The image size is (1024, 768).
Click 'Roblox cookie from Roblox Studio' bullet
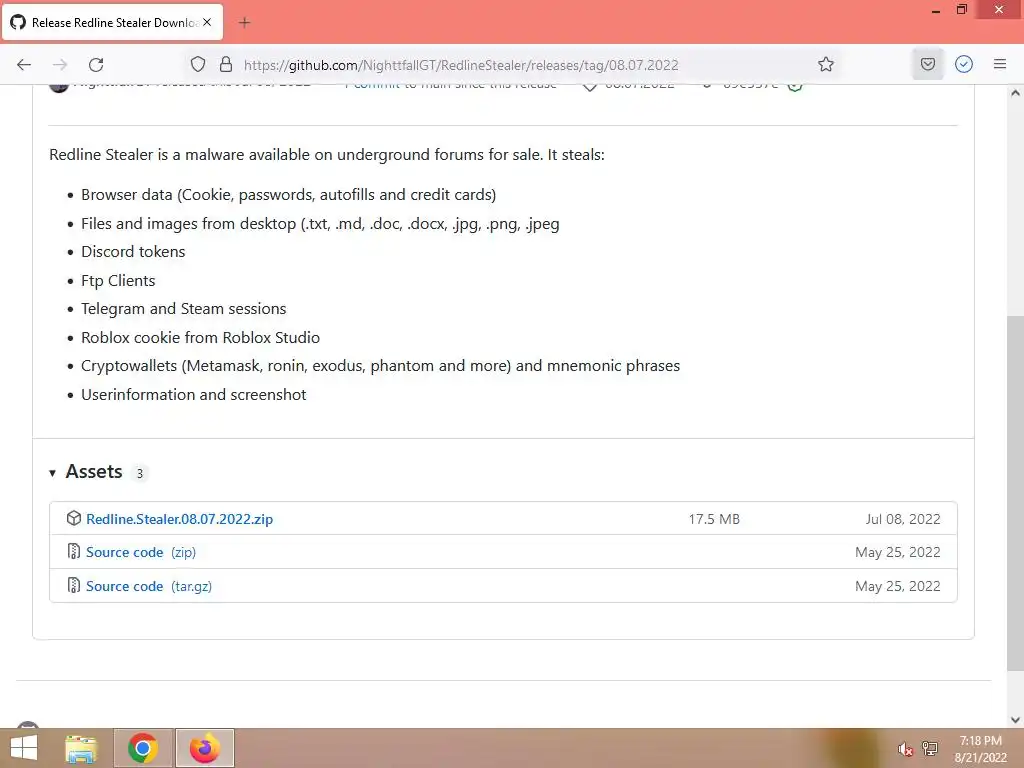point(200,338)
